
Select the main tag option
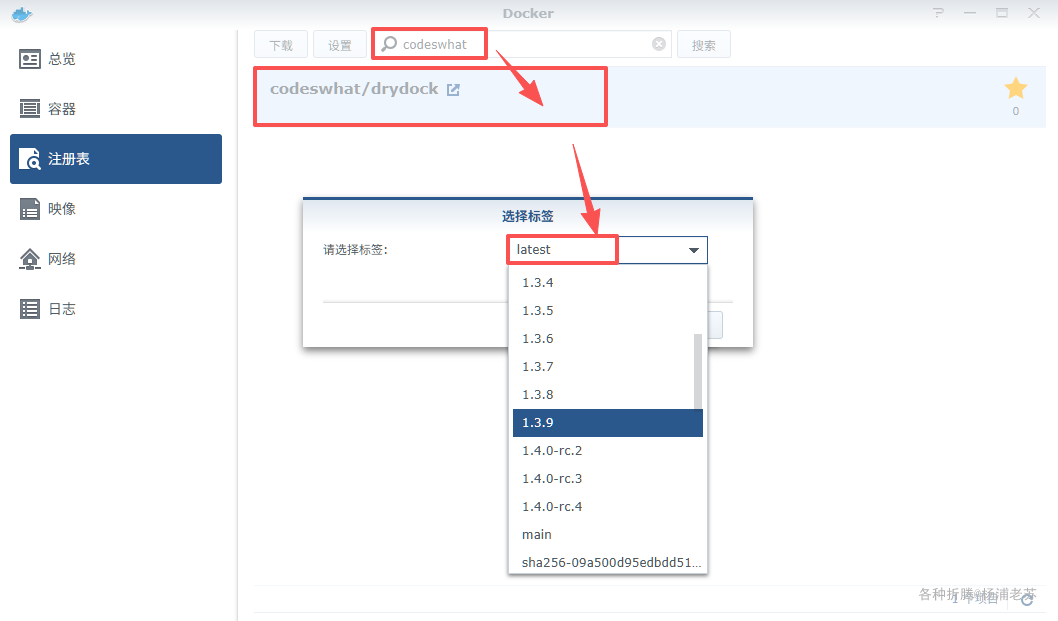(607, 535)
